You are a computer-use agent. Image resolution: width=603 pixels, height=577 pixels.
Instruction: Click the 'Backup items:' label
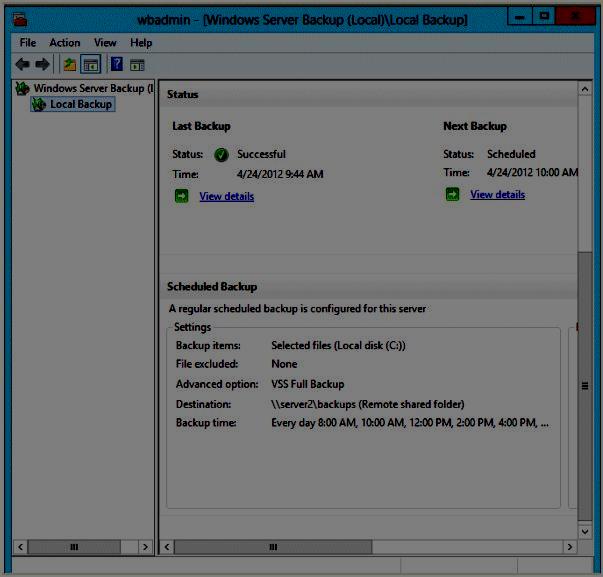pos(208,345)
